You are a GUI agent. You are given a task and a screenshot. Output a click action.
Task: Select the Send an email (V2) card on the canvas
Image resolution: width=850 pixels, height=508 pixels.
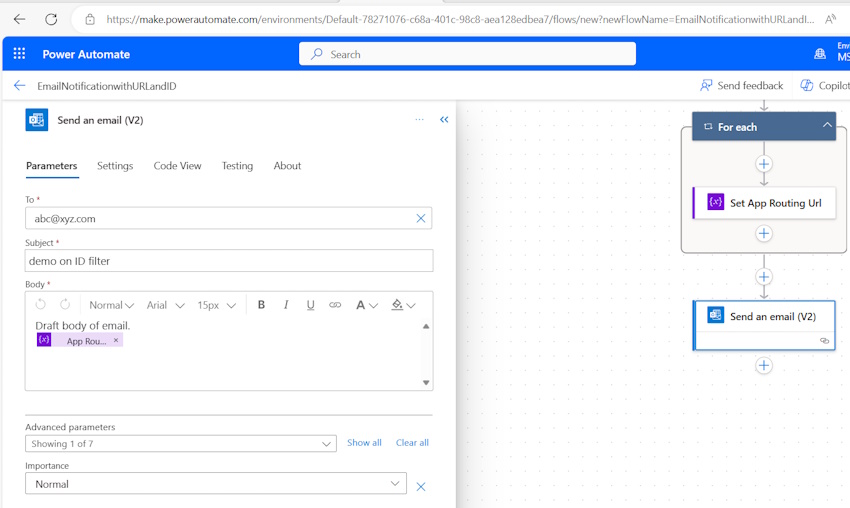pos(764,325)
